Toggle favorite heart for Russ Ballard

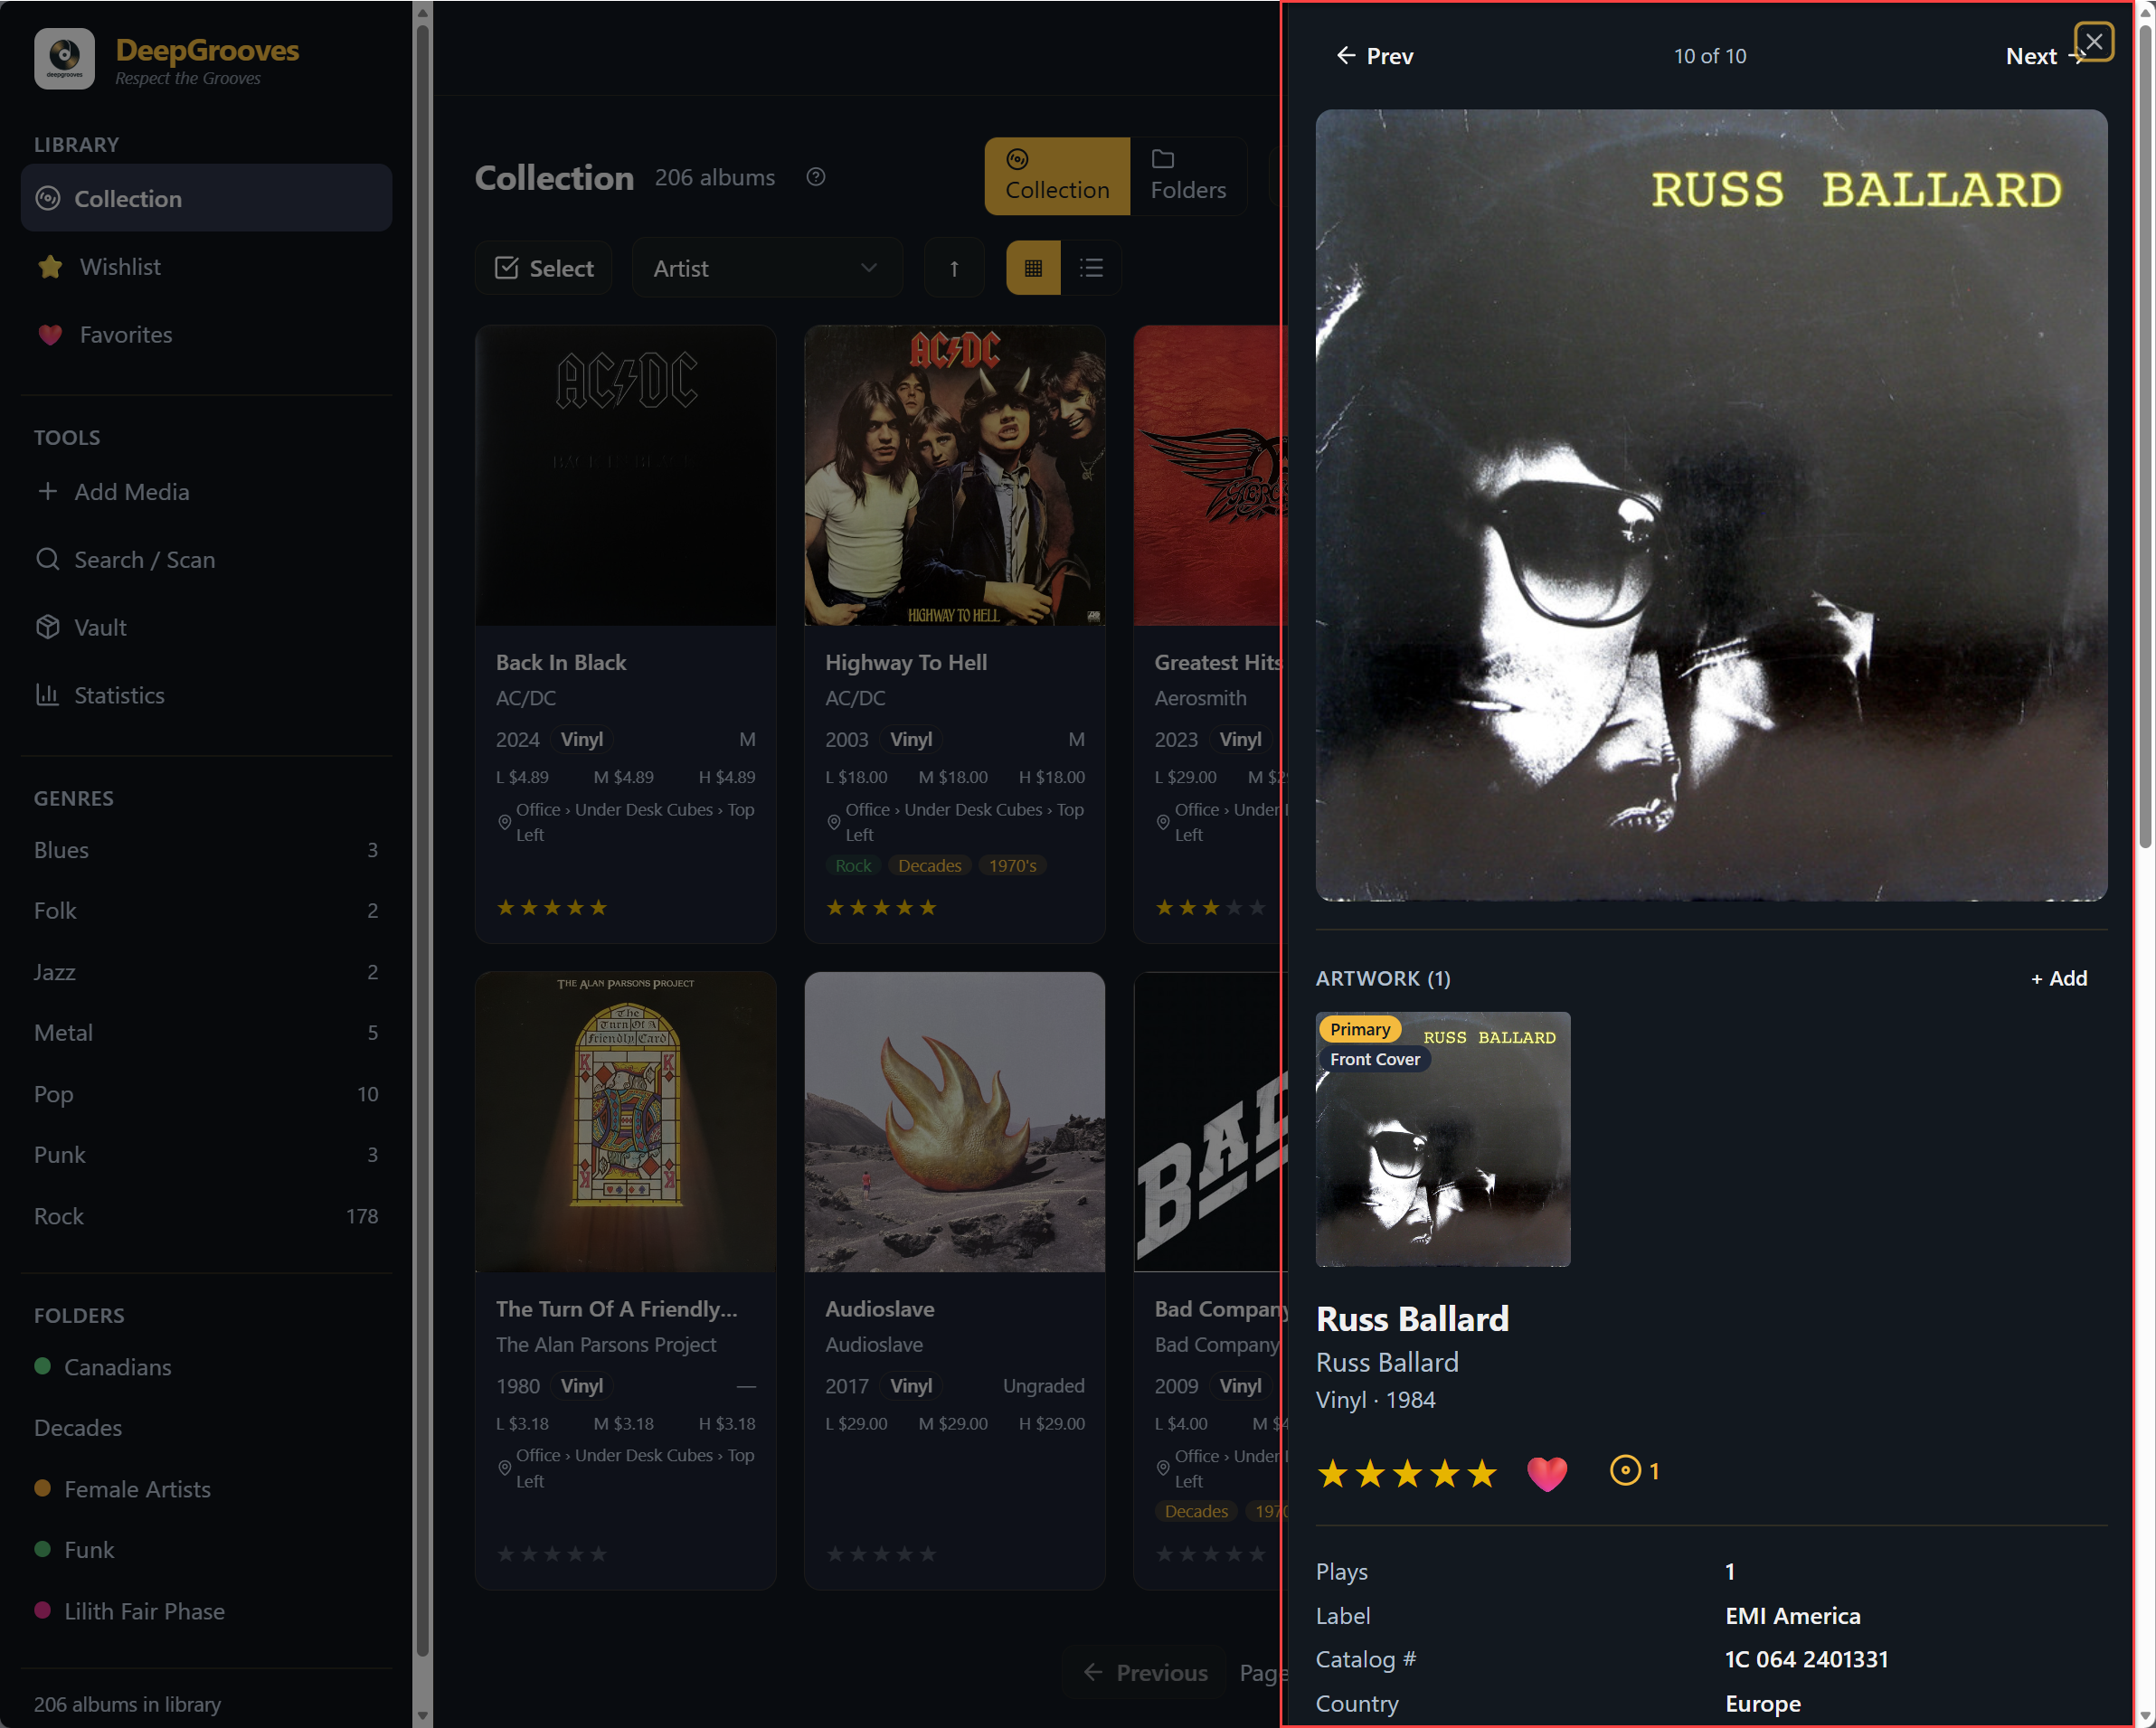[1547, 1472]
